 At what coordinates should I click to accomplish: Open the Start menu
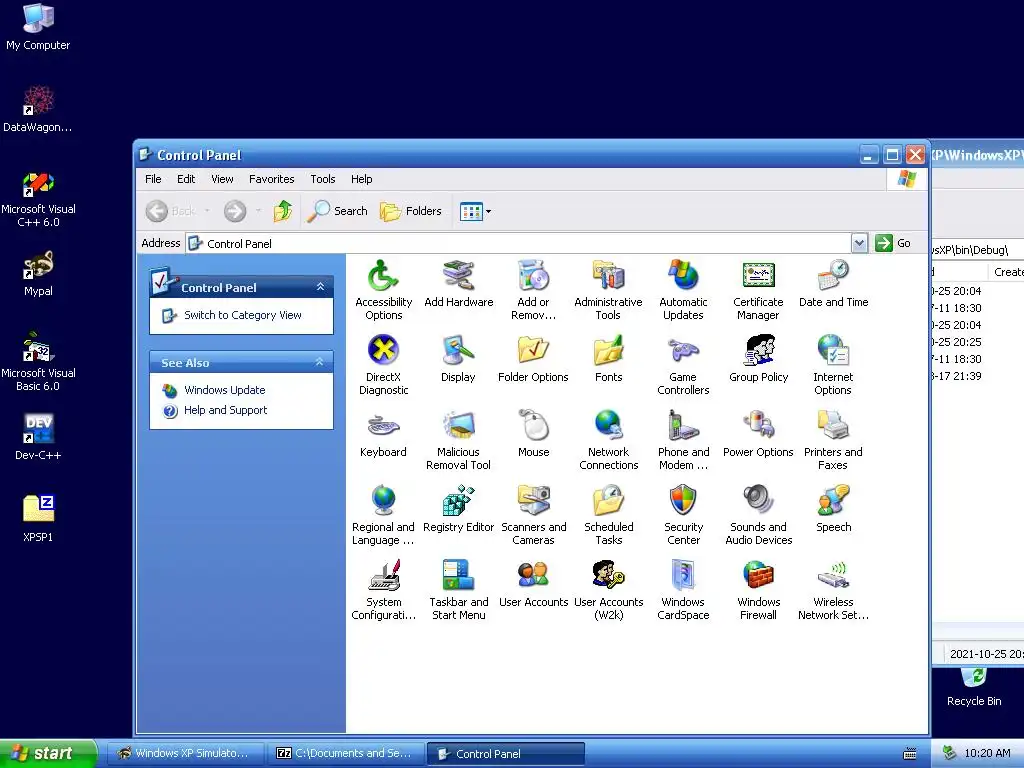48,754
